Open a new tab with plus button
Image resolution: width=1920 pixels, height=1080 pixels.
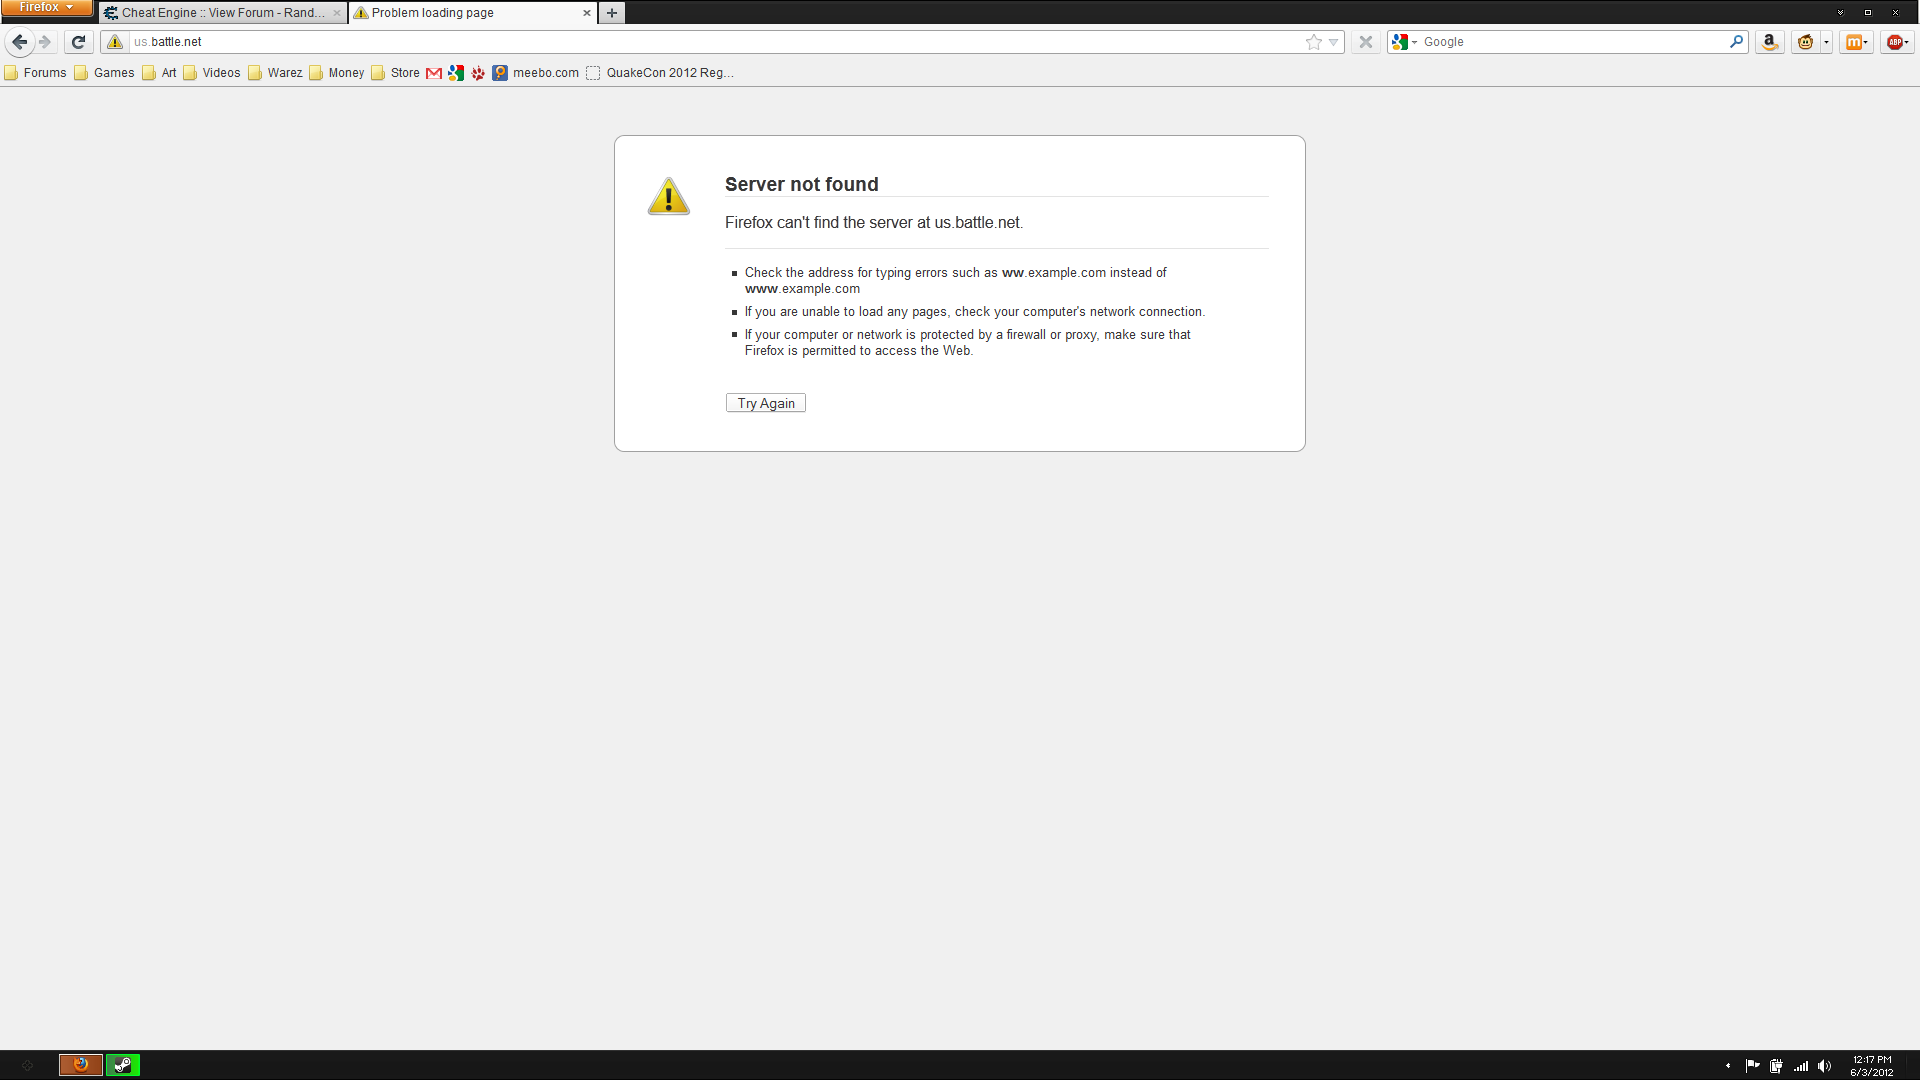coord(612,13)
